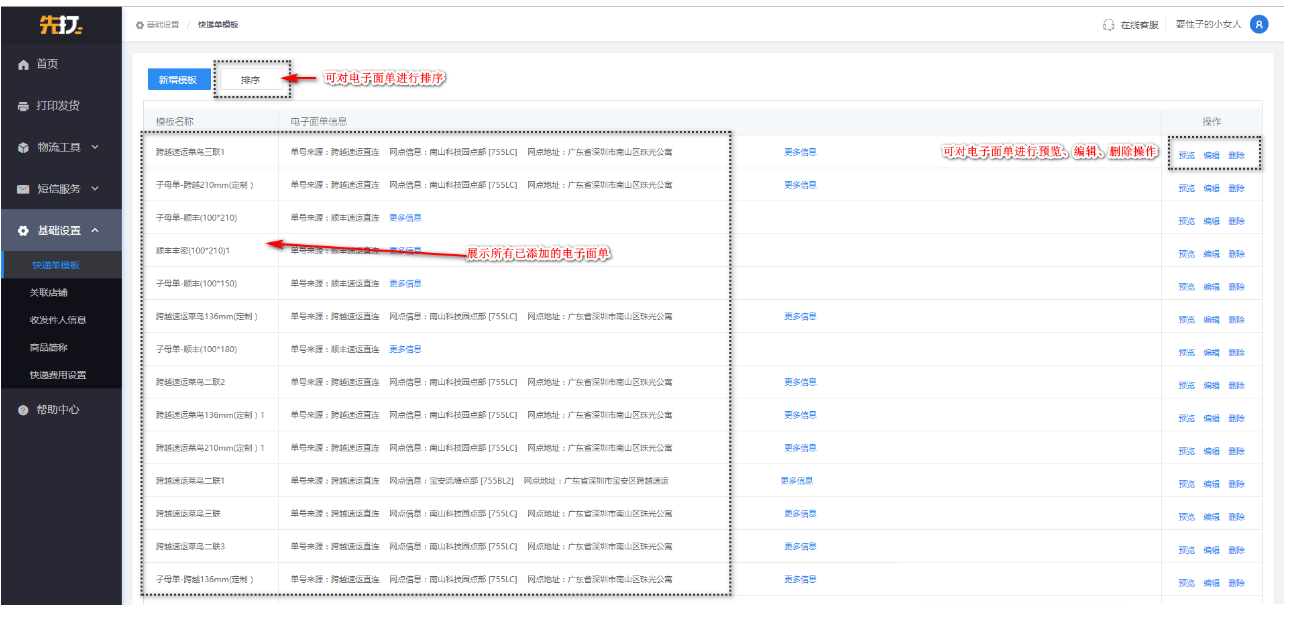
Task: Select template name 子母单-顺丰(100*150)
Action: (196, 284)
